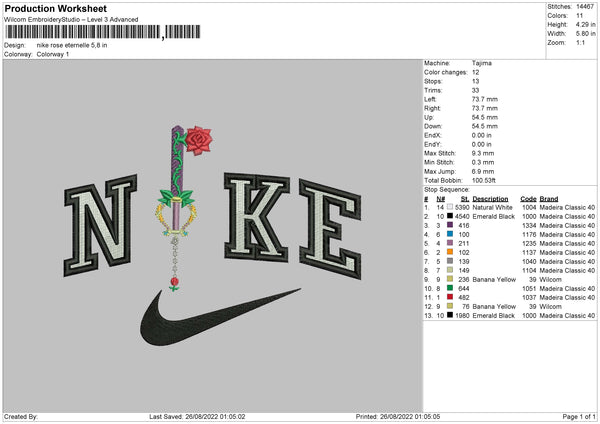Select the letter E in the design preview

(330, 228)
